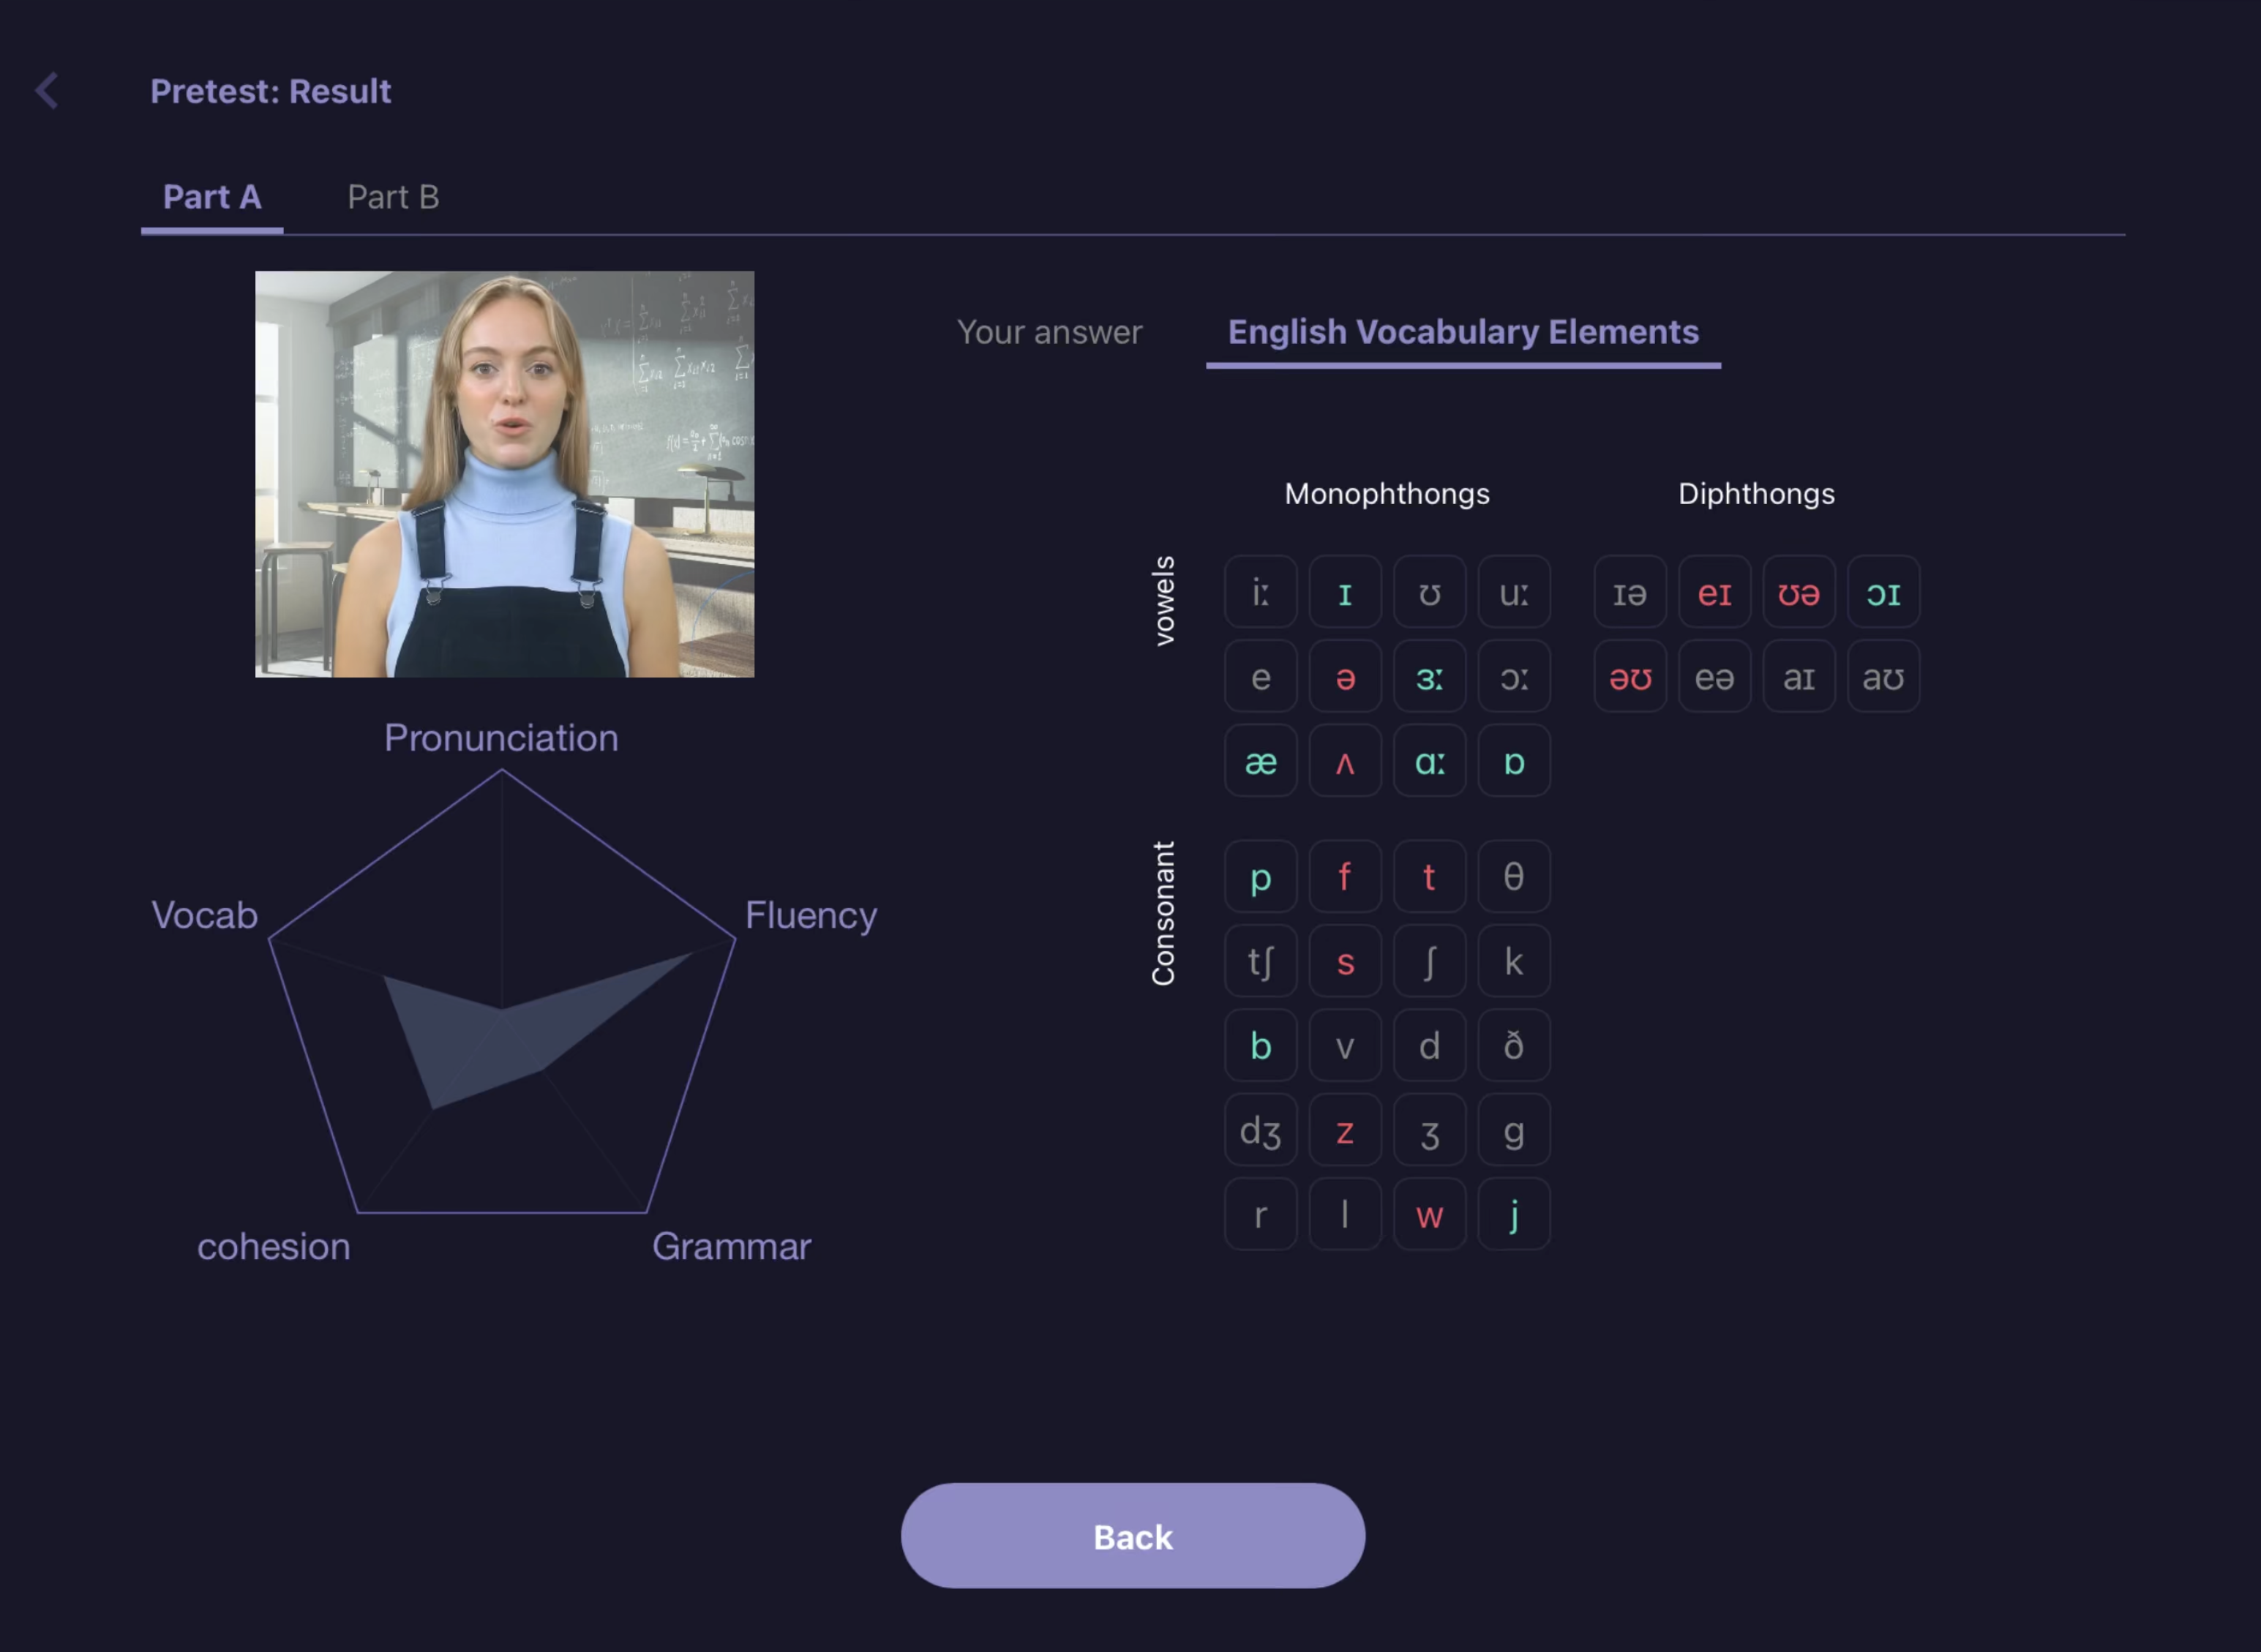Click the əʊ diphthong tile
2261x1652 pixels.
tap(1629, 677)
